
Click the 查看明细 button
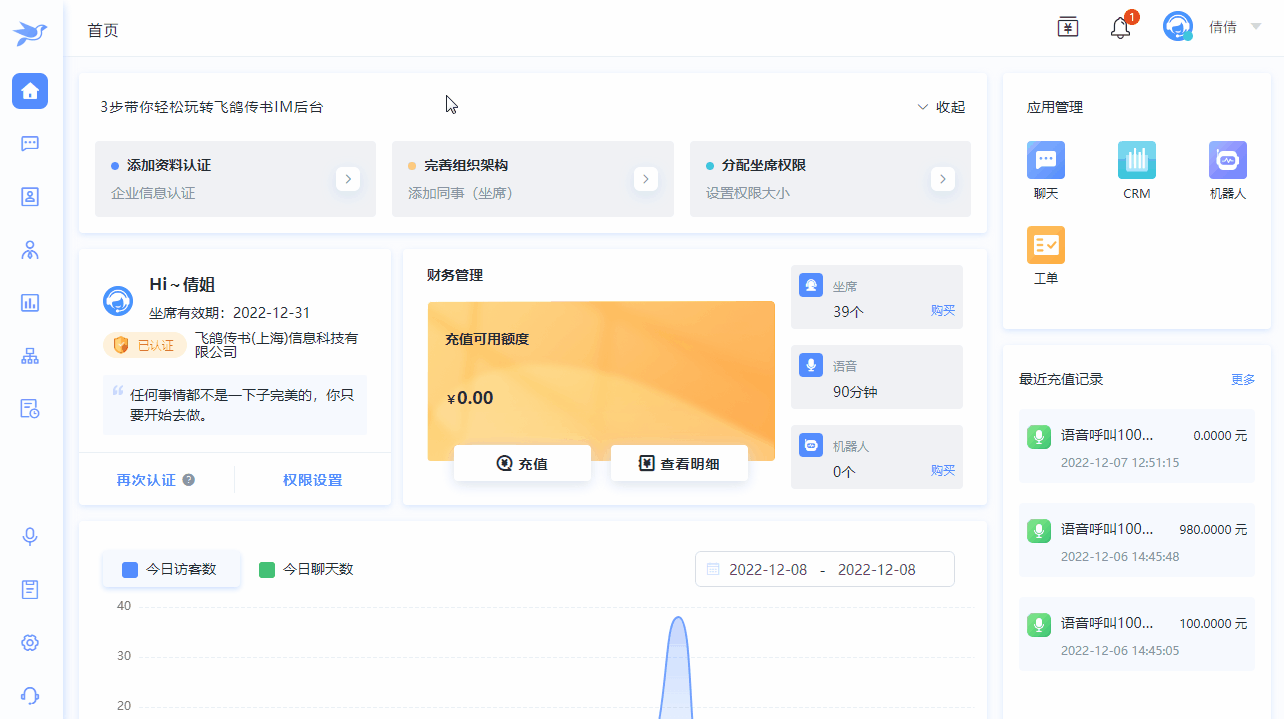(x=679, y=463)
